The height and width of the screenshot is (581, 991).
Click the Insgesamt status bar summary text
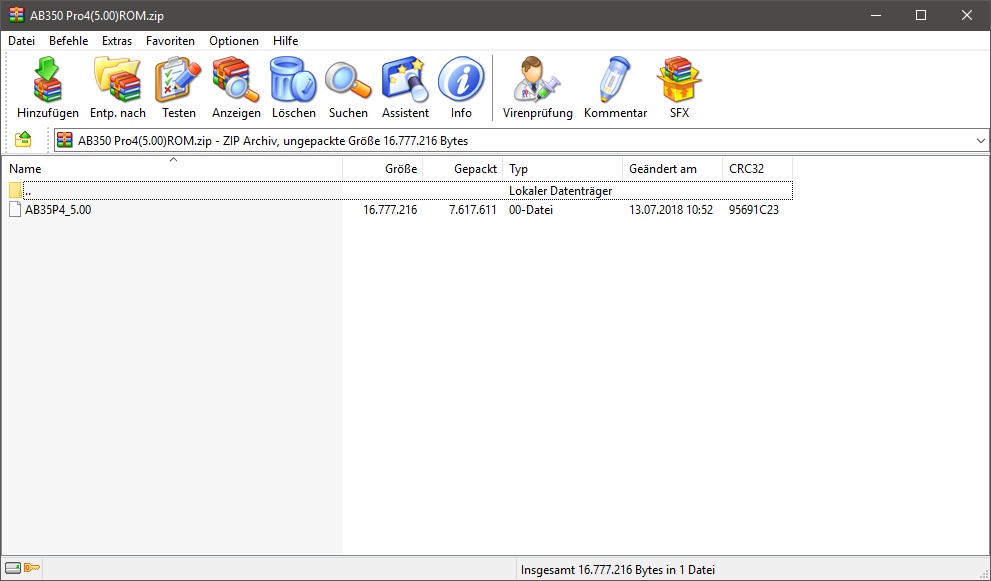click(617, 570)
